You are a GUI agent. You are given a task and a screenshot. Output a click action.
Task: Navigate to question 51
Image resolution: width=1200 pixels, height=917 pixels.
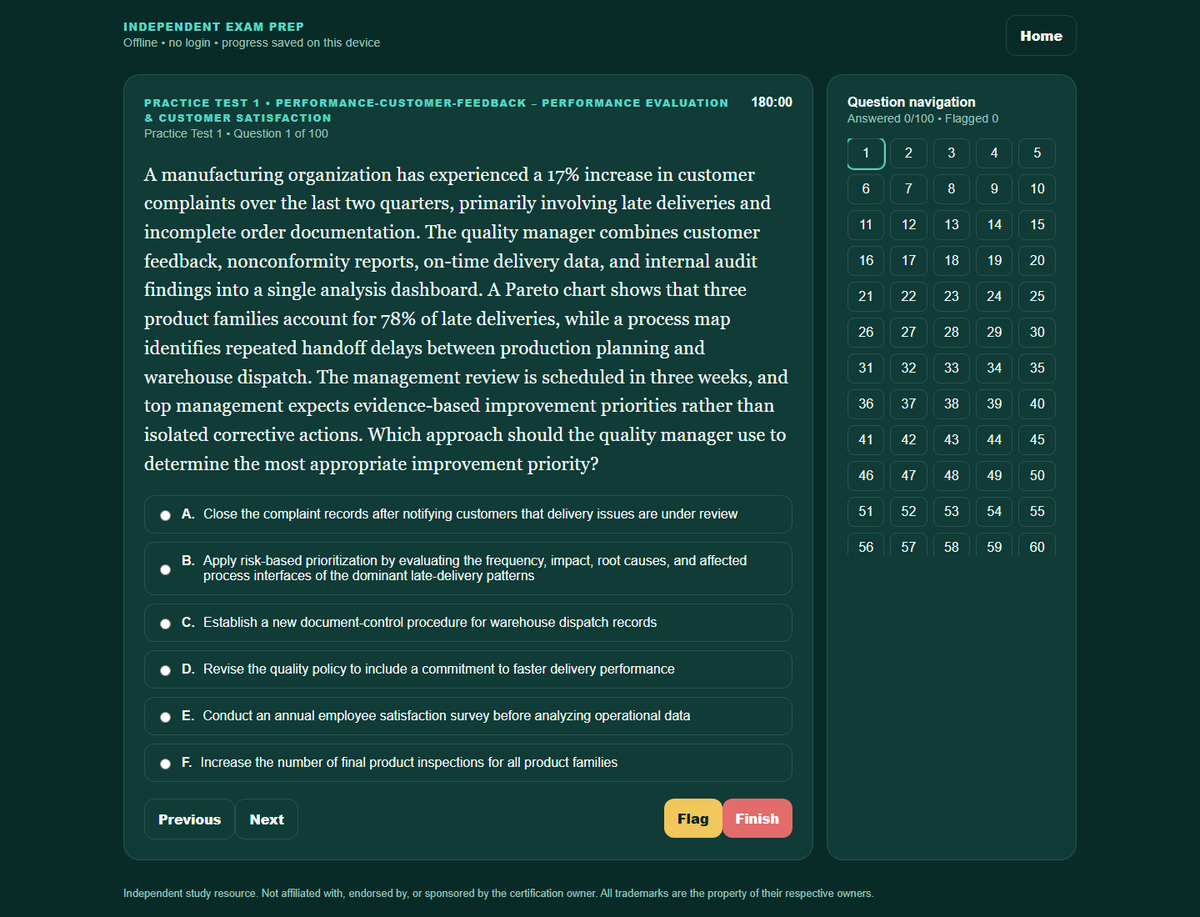(866, 513)
